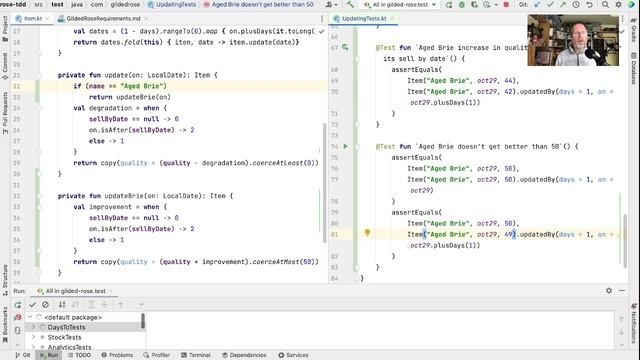This screenshot has height=360, width=640.
Task: Collapse all nodes in test results
Action: (x=104, y=304)
